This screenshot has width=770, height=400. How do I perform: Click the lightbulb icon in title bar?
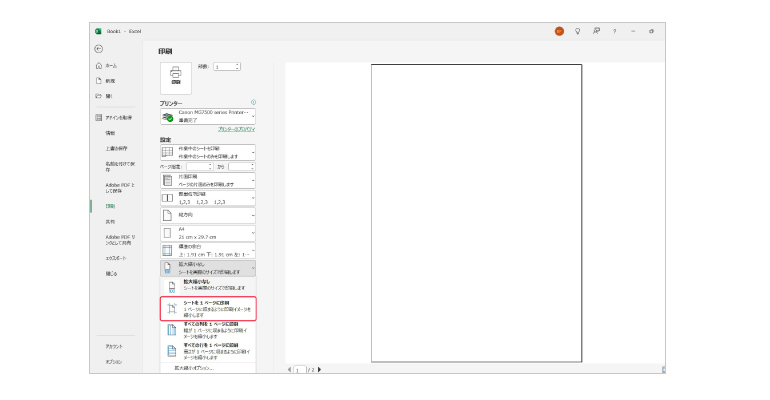578,31
